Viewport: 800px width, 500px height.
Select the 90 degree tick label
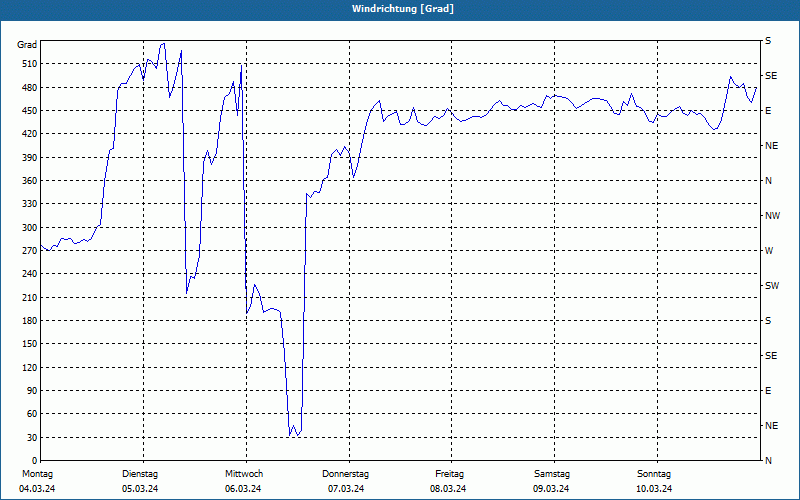tap(32, 390)
